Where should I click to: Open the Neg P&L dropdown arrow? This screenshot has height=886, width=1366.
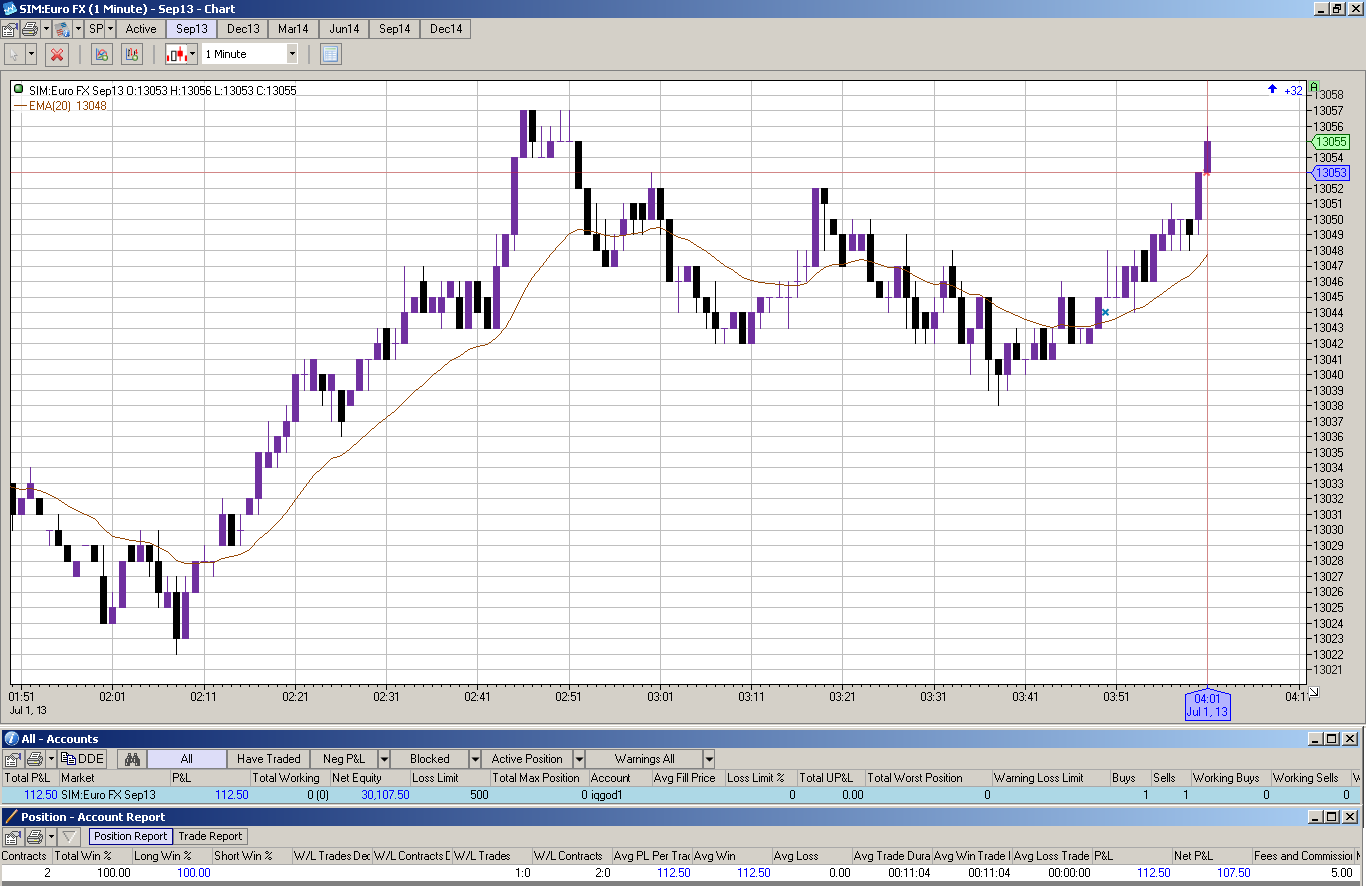384,759
